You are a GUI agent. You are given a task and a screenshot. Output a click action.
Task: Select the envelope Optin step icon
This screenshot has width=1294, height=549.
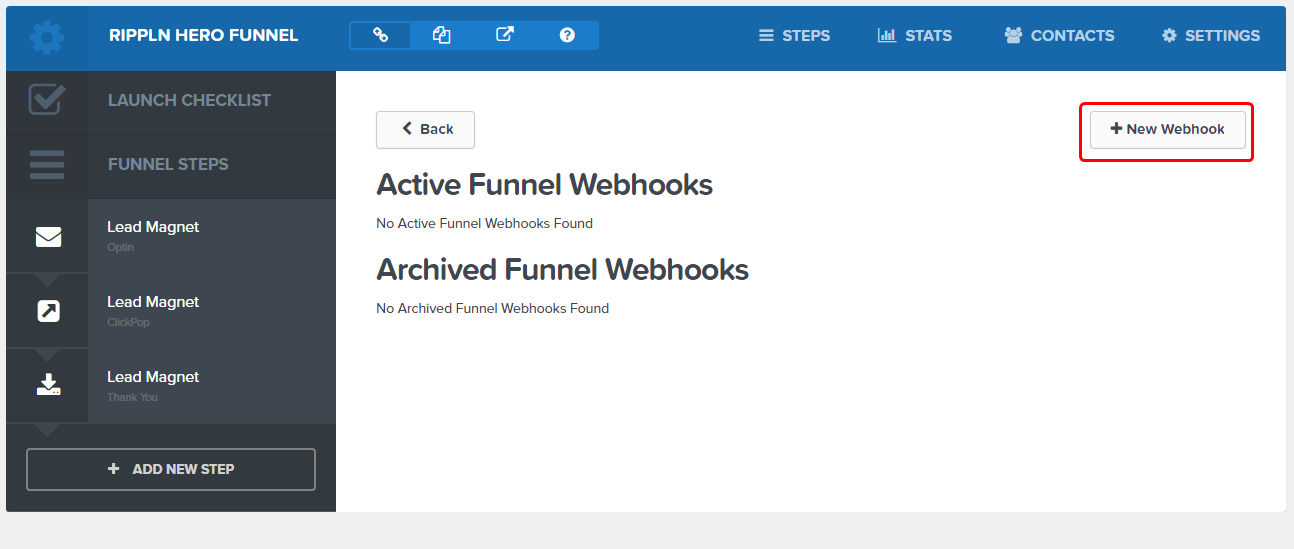48,237
